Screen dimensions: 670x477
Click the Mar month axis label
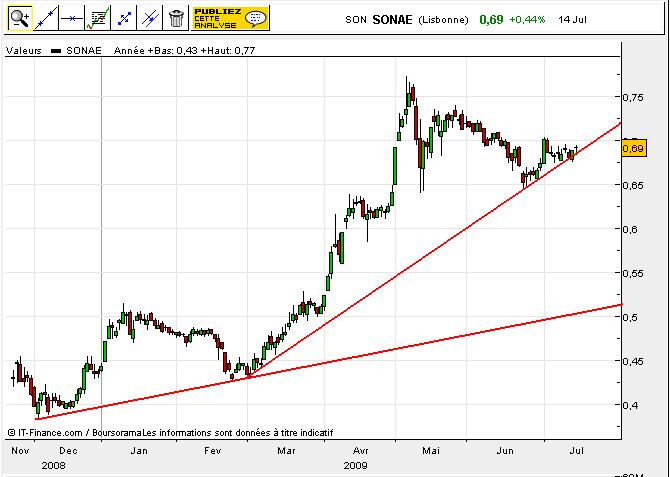[286, 450]
